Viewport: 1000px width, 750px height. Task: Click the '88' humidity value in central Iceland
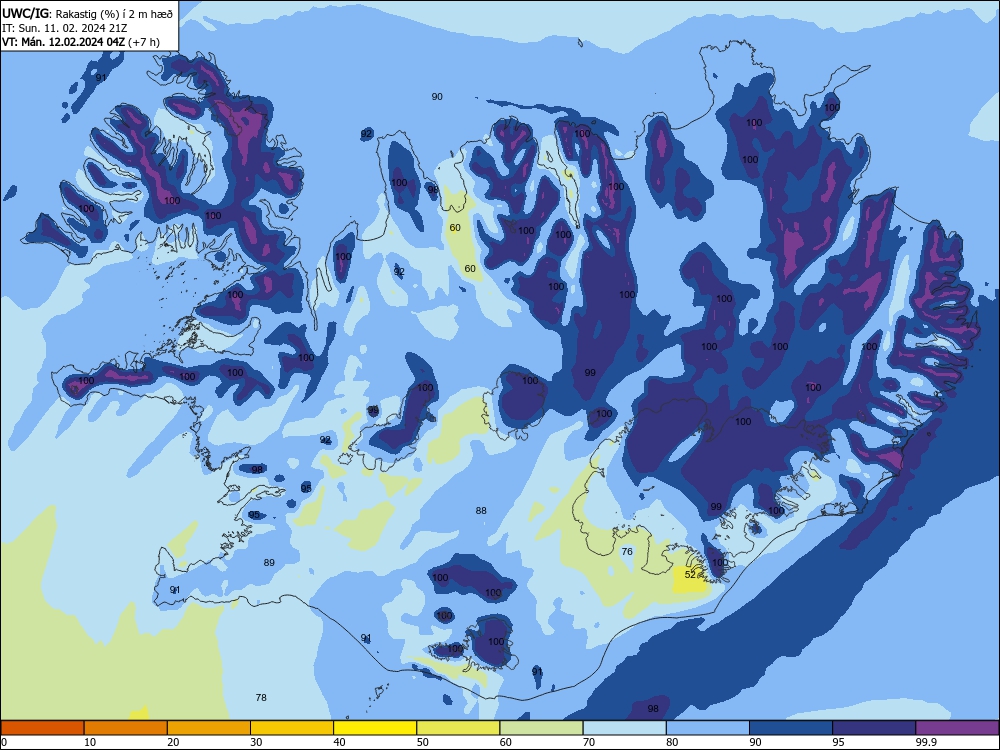pos(481,511)
